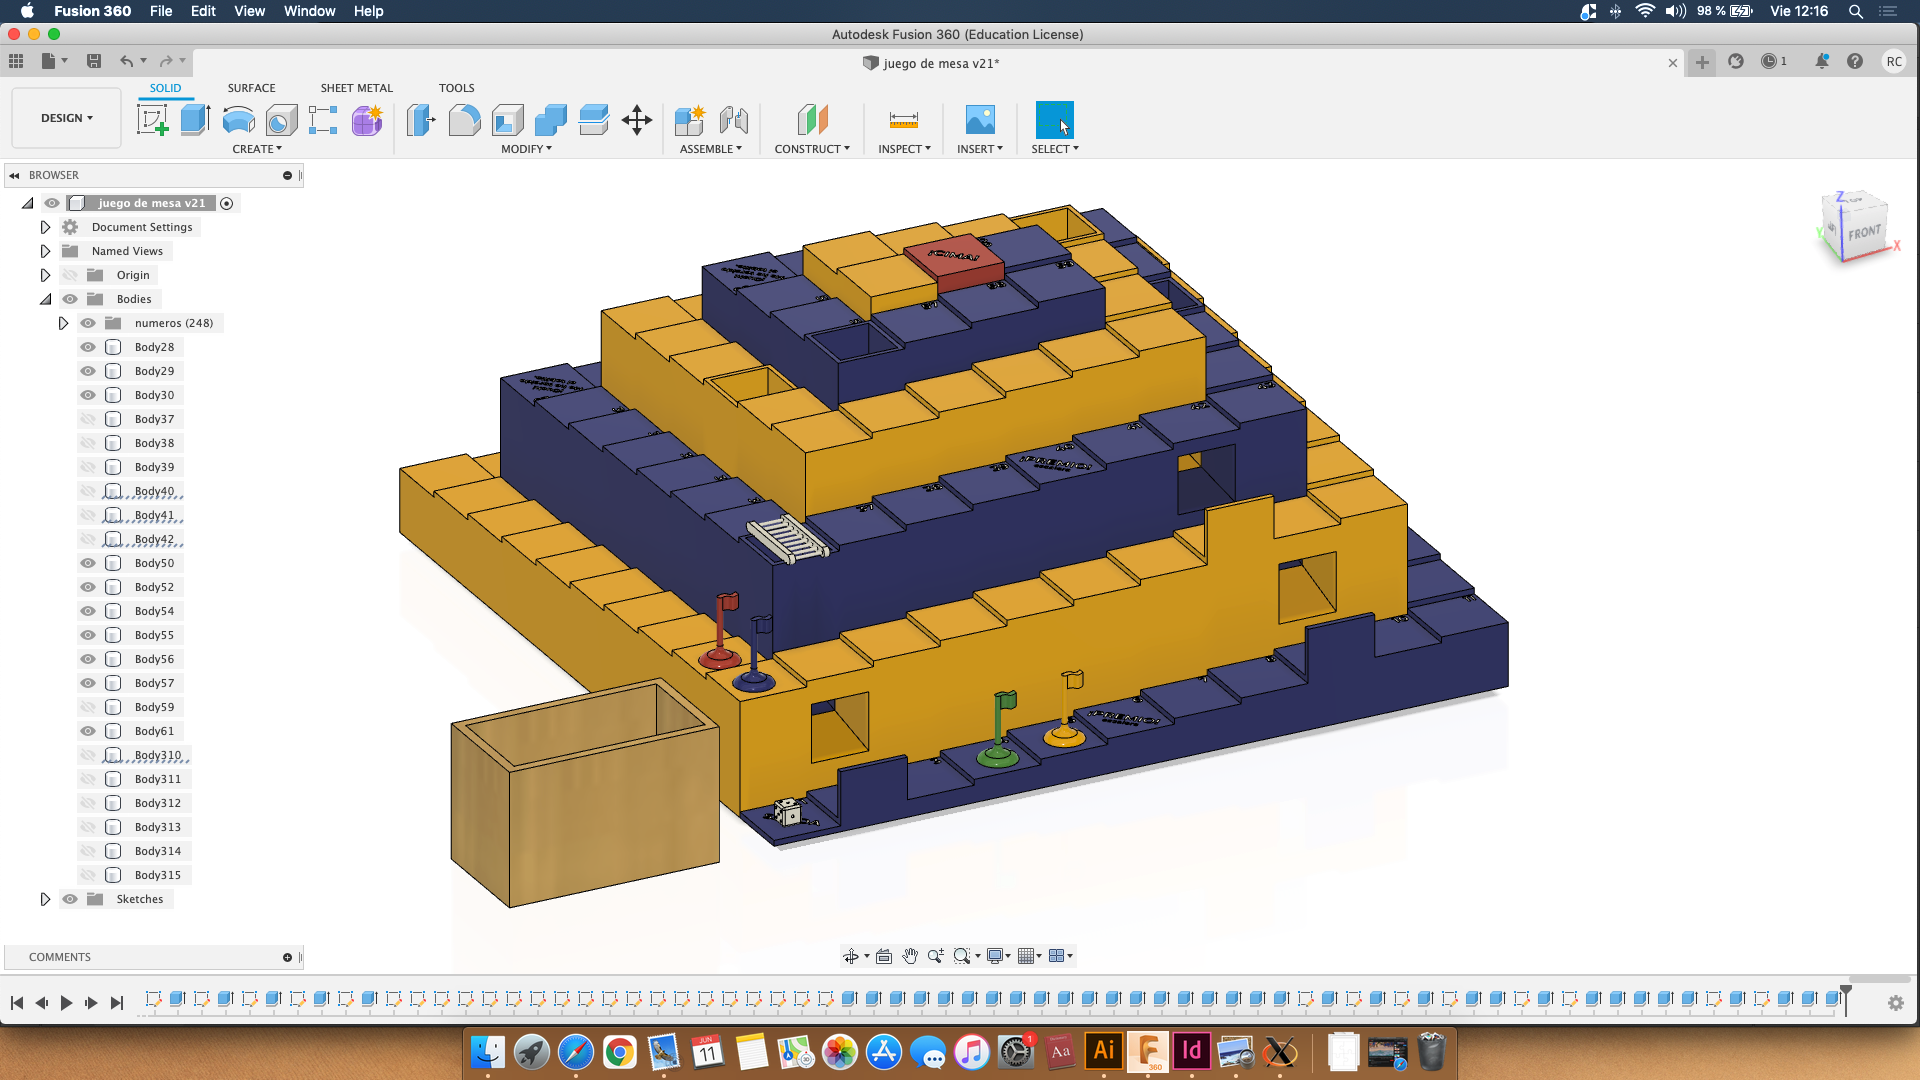Select the Revolve tool icon
This screenshot has height=1080, width=1920.
238,120
